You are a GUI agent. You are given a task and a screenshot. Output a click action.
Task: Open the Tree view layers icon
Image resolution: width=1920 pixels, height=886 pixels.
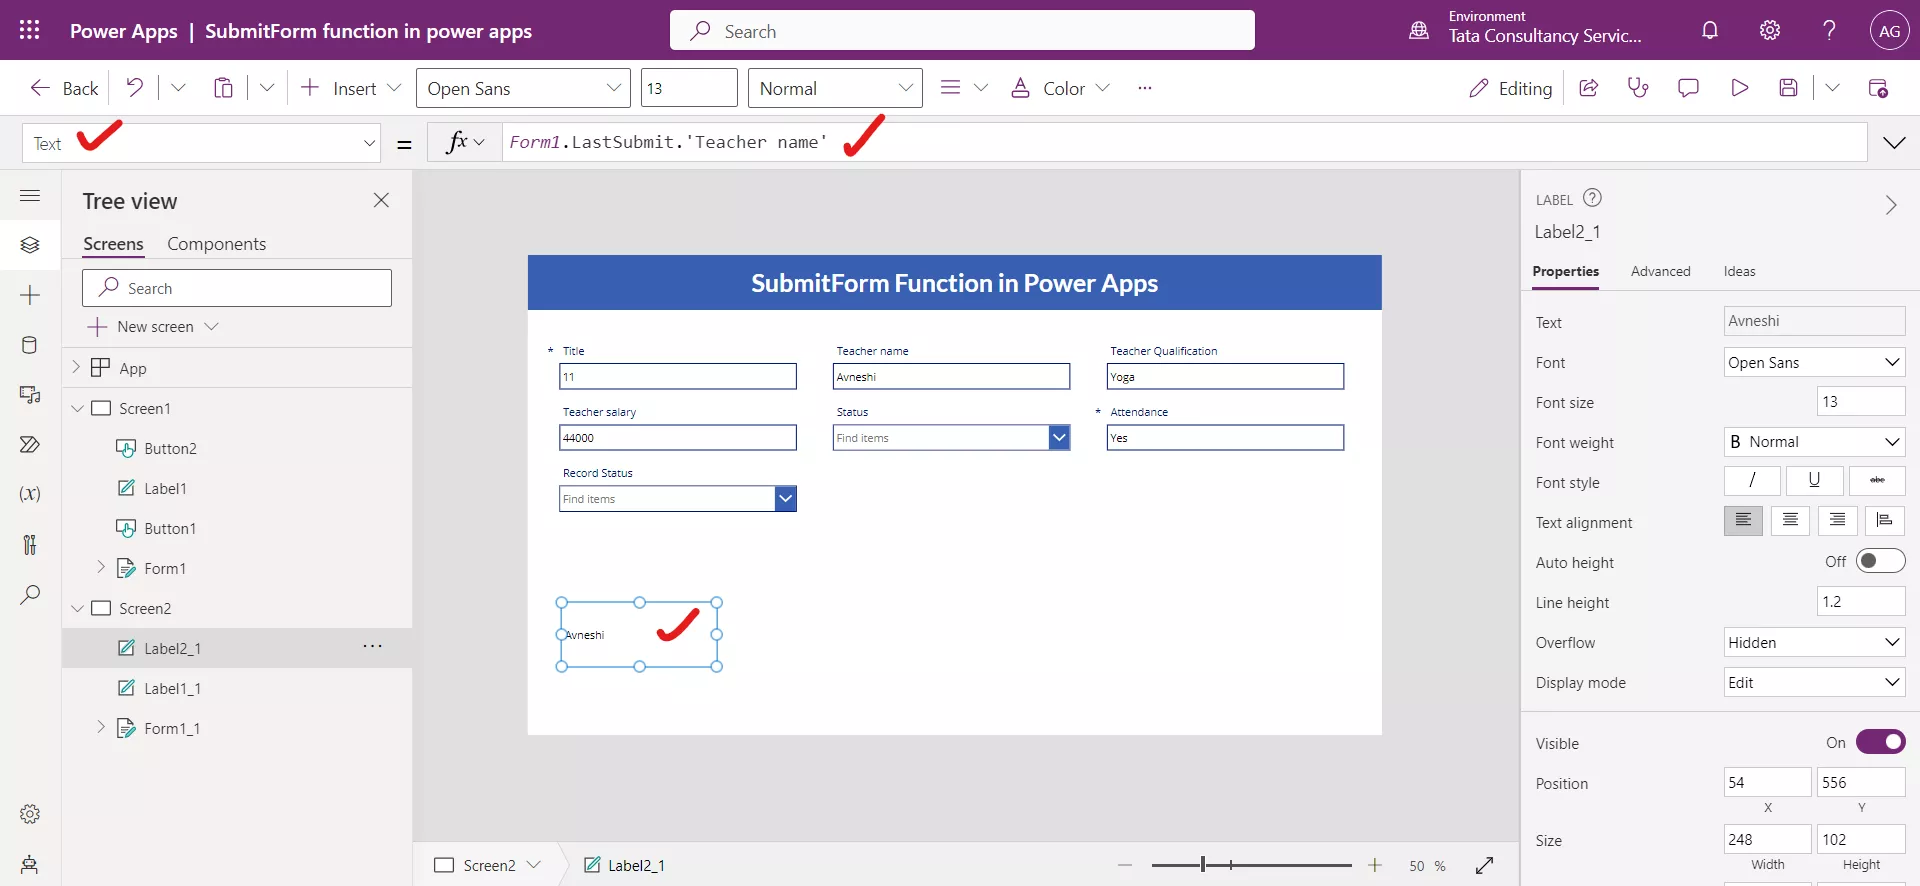30,245
